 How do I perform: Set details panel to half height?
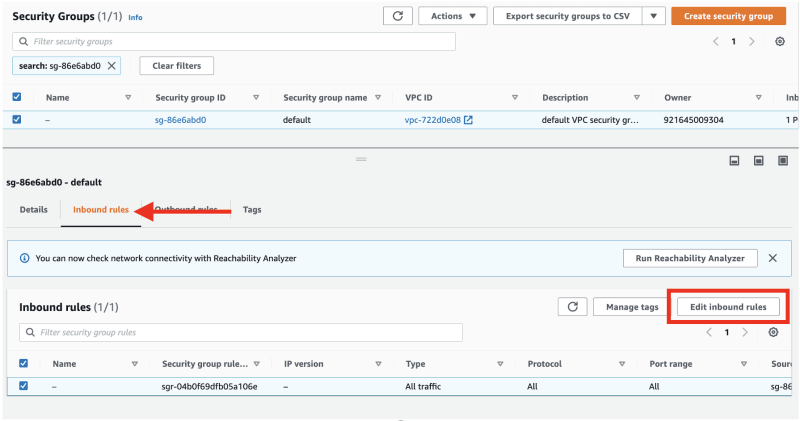pyautogui.click(x=759, y=161)
